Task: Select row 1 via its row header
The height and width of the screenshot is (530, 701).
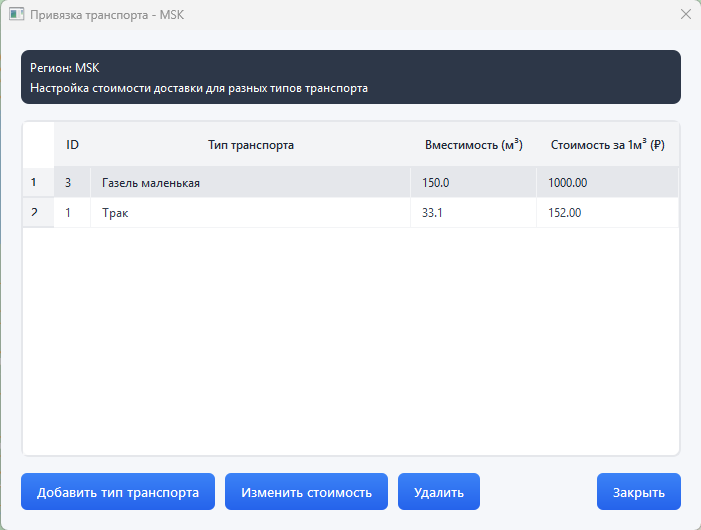Action: pyautogui.click(x=38, y=183)
